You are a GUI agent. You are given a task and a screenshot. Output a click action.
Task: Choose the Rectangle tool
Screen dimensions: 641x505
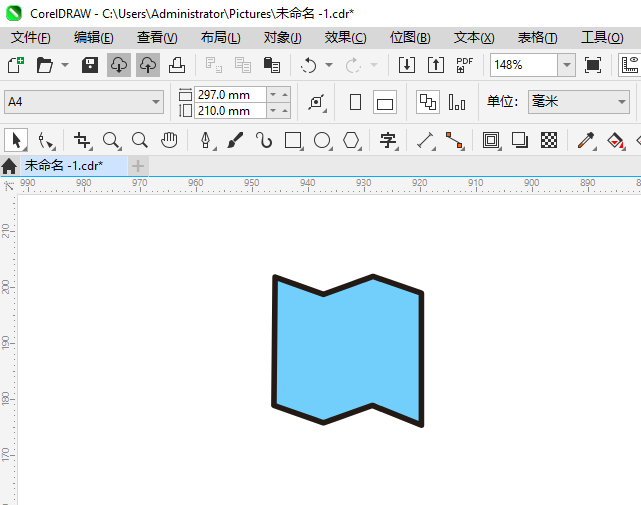point(293,140)
